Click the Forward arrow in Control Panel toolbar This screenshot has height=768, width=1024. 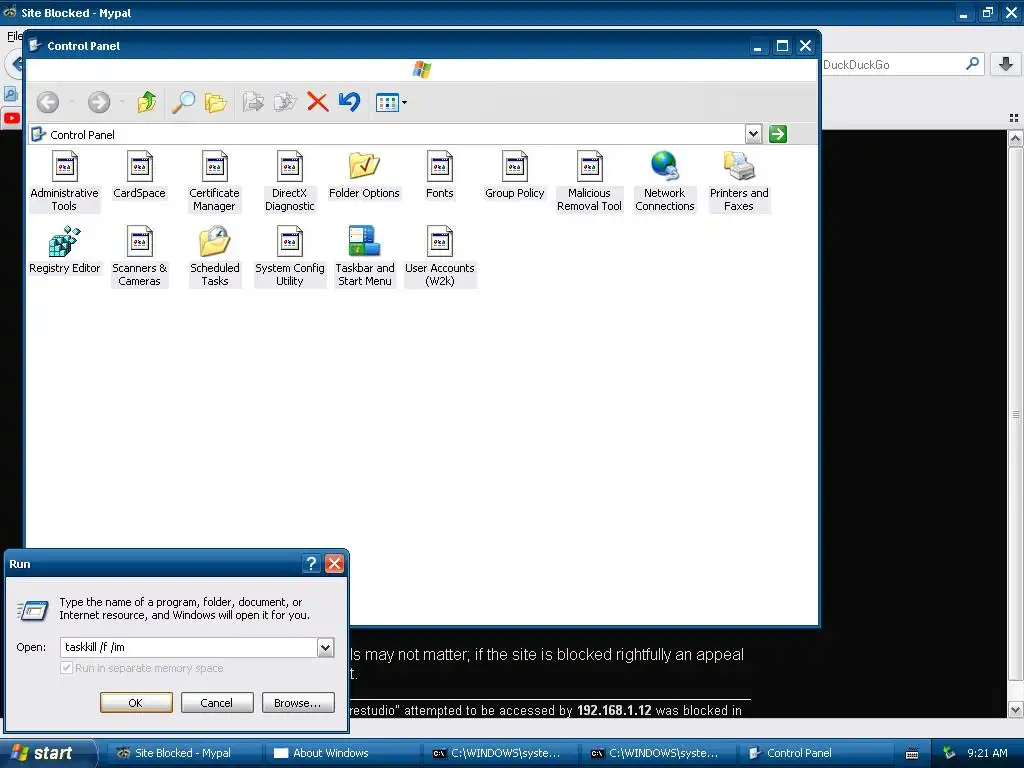[99, 102]
